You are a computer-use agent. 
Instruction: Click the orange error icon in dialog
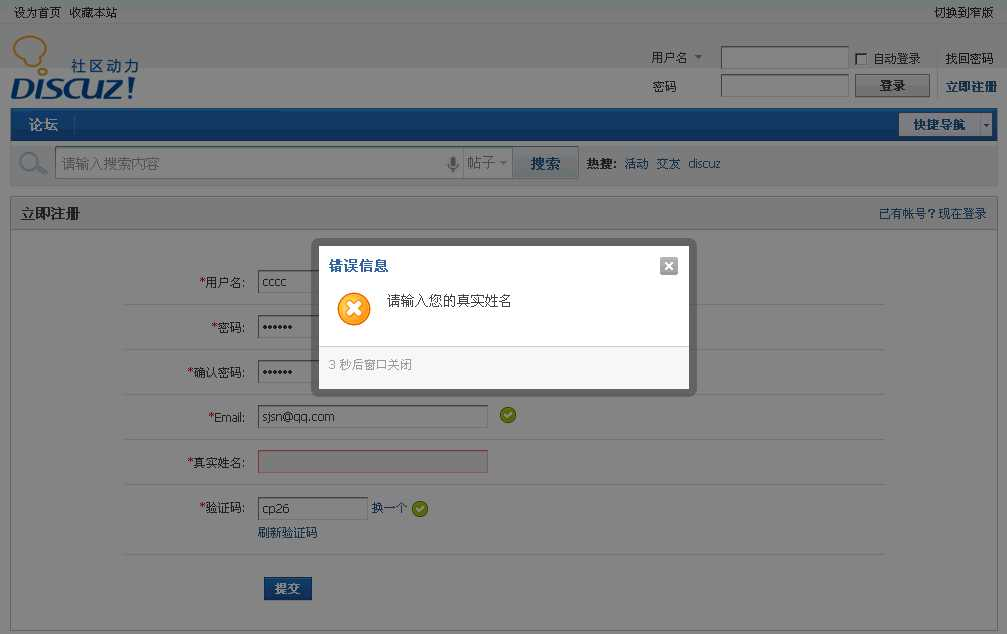pos(354,309)
